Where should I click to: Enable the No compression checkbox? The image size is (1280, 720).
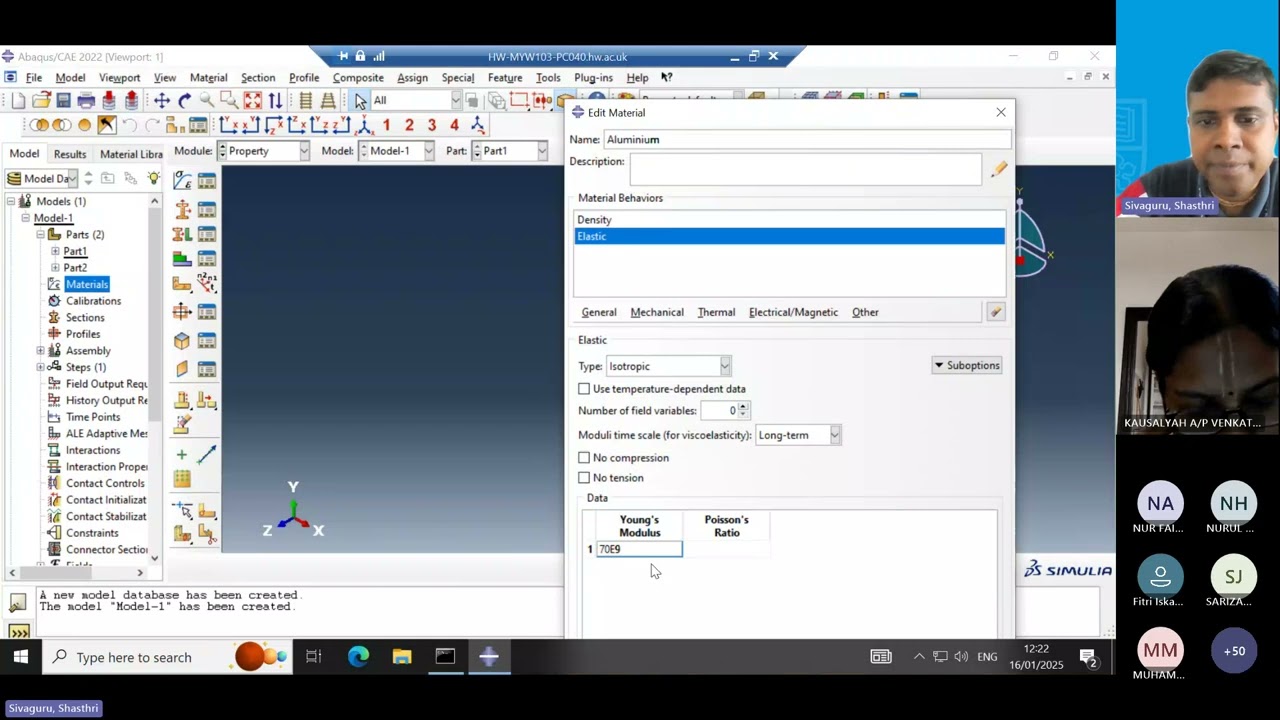pyautogui.click(x=584, y=457)
